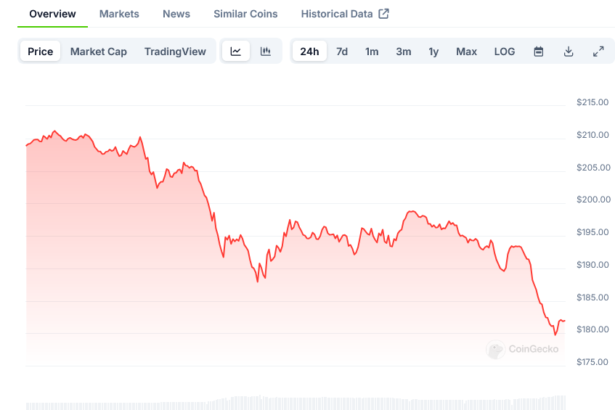Expand chart to fullscreen
615x410 pixels.
pyautogui.click(x=598, y=51)
